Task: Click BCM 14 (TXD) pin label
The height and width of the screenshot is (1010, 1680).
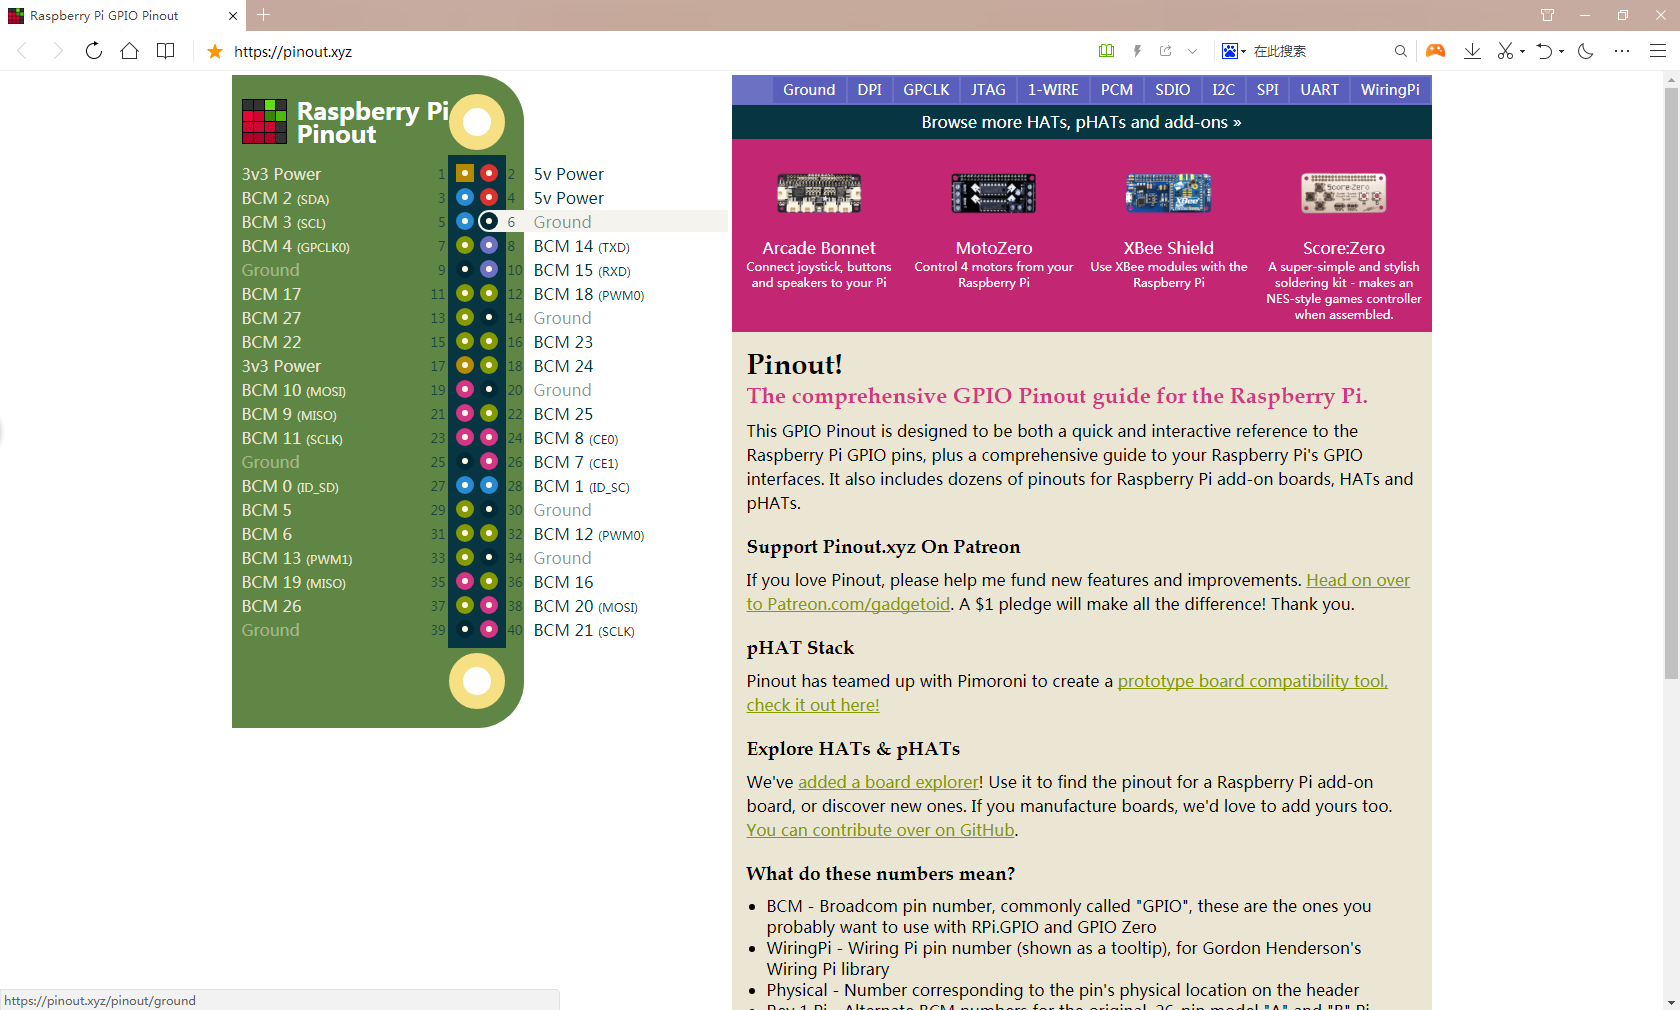Action: (x=581, y=246)
